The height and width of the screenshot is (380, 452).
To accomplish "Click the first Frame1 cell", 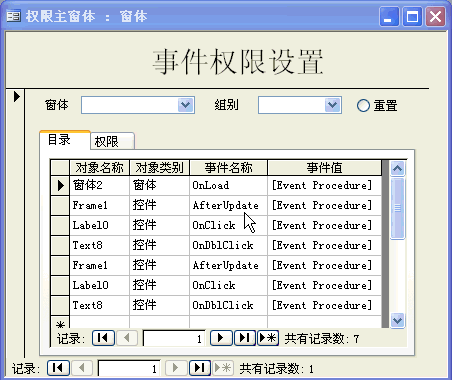I will [x=99, y=205].
